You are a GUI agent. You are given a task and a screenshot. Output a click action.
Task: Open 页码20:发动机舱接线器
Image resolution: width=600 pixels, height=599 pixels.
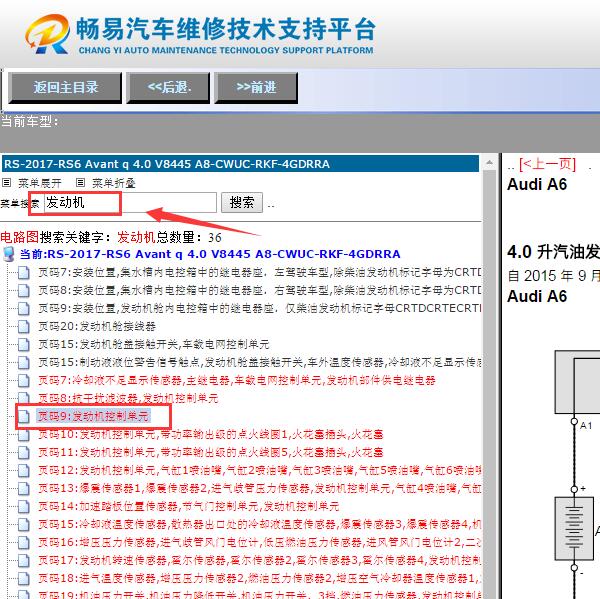pos(97,326)
